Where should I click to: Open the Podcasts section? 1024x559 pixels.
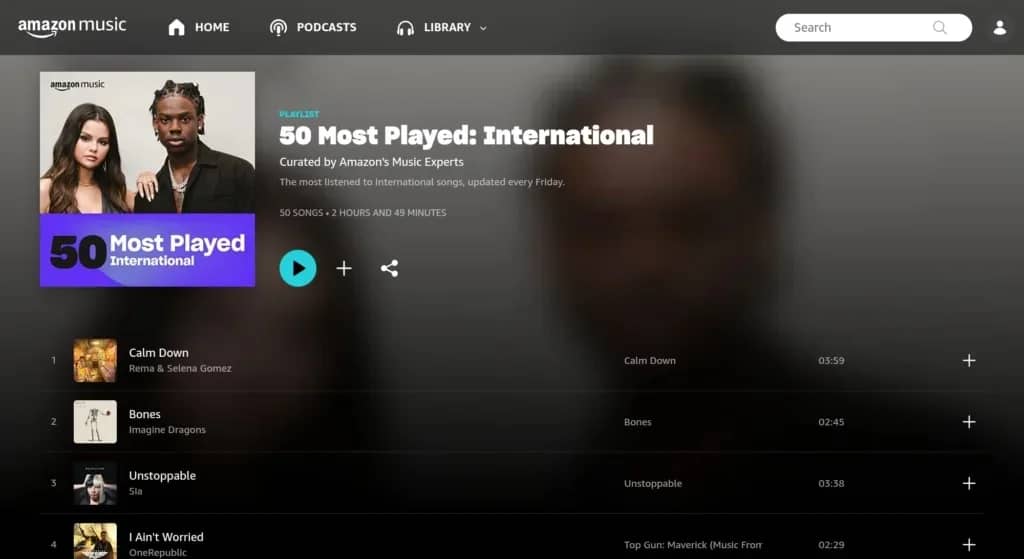[313, 27]
